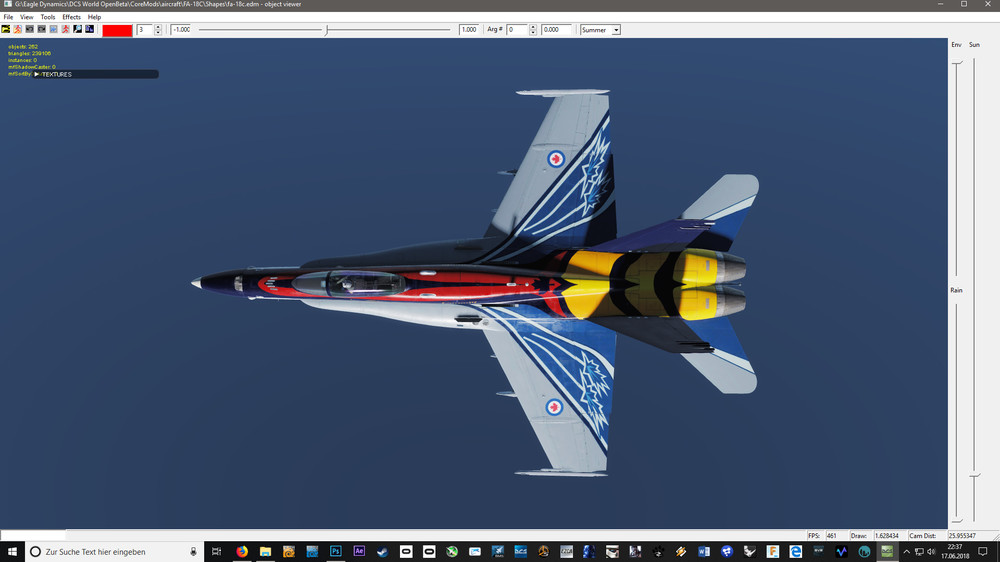Click the blue arrow toolbar icon
Viewport: 1000px width, 562px height.
54,29
